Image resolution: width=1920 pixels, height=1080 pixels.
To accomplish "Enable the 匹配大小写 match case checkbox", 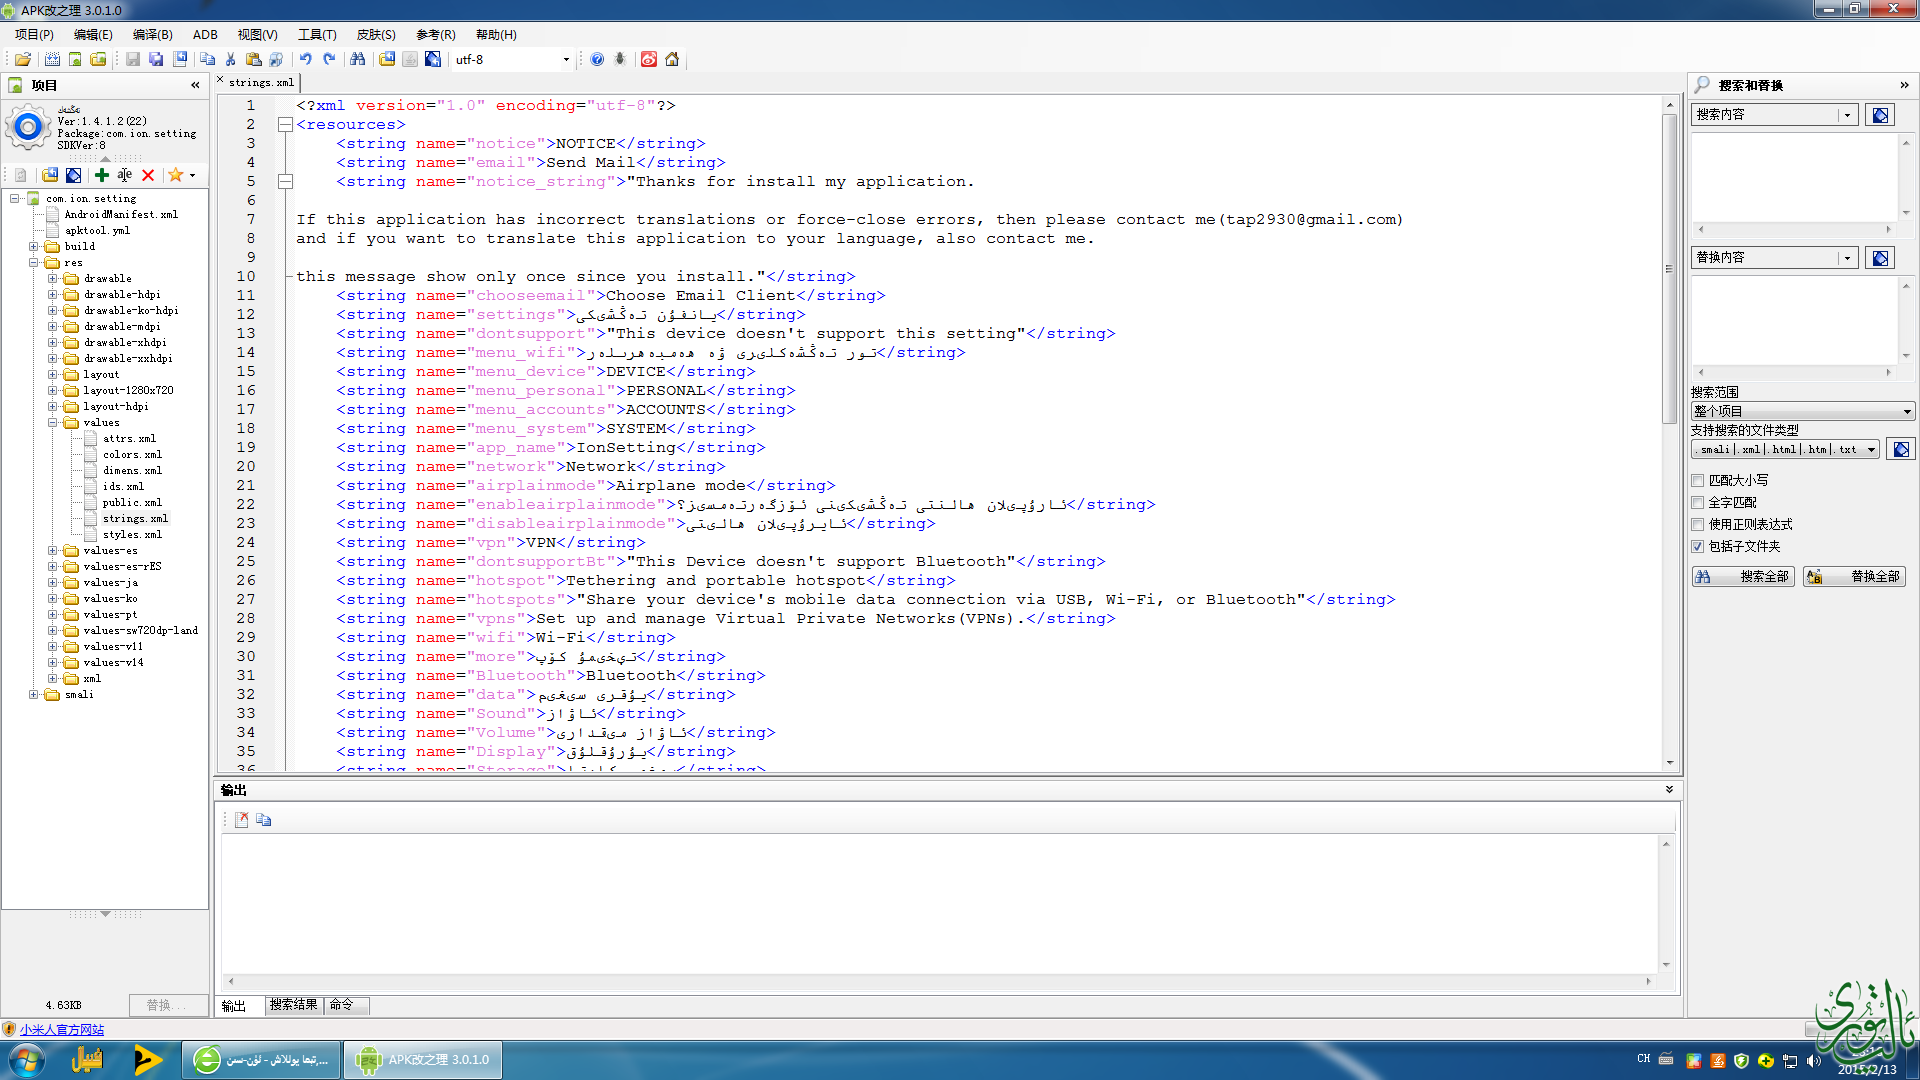I will pyautogui.click(x=1698, y=481).
